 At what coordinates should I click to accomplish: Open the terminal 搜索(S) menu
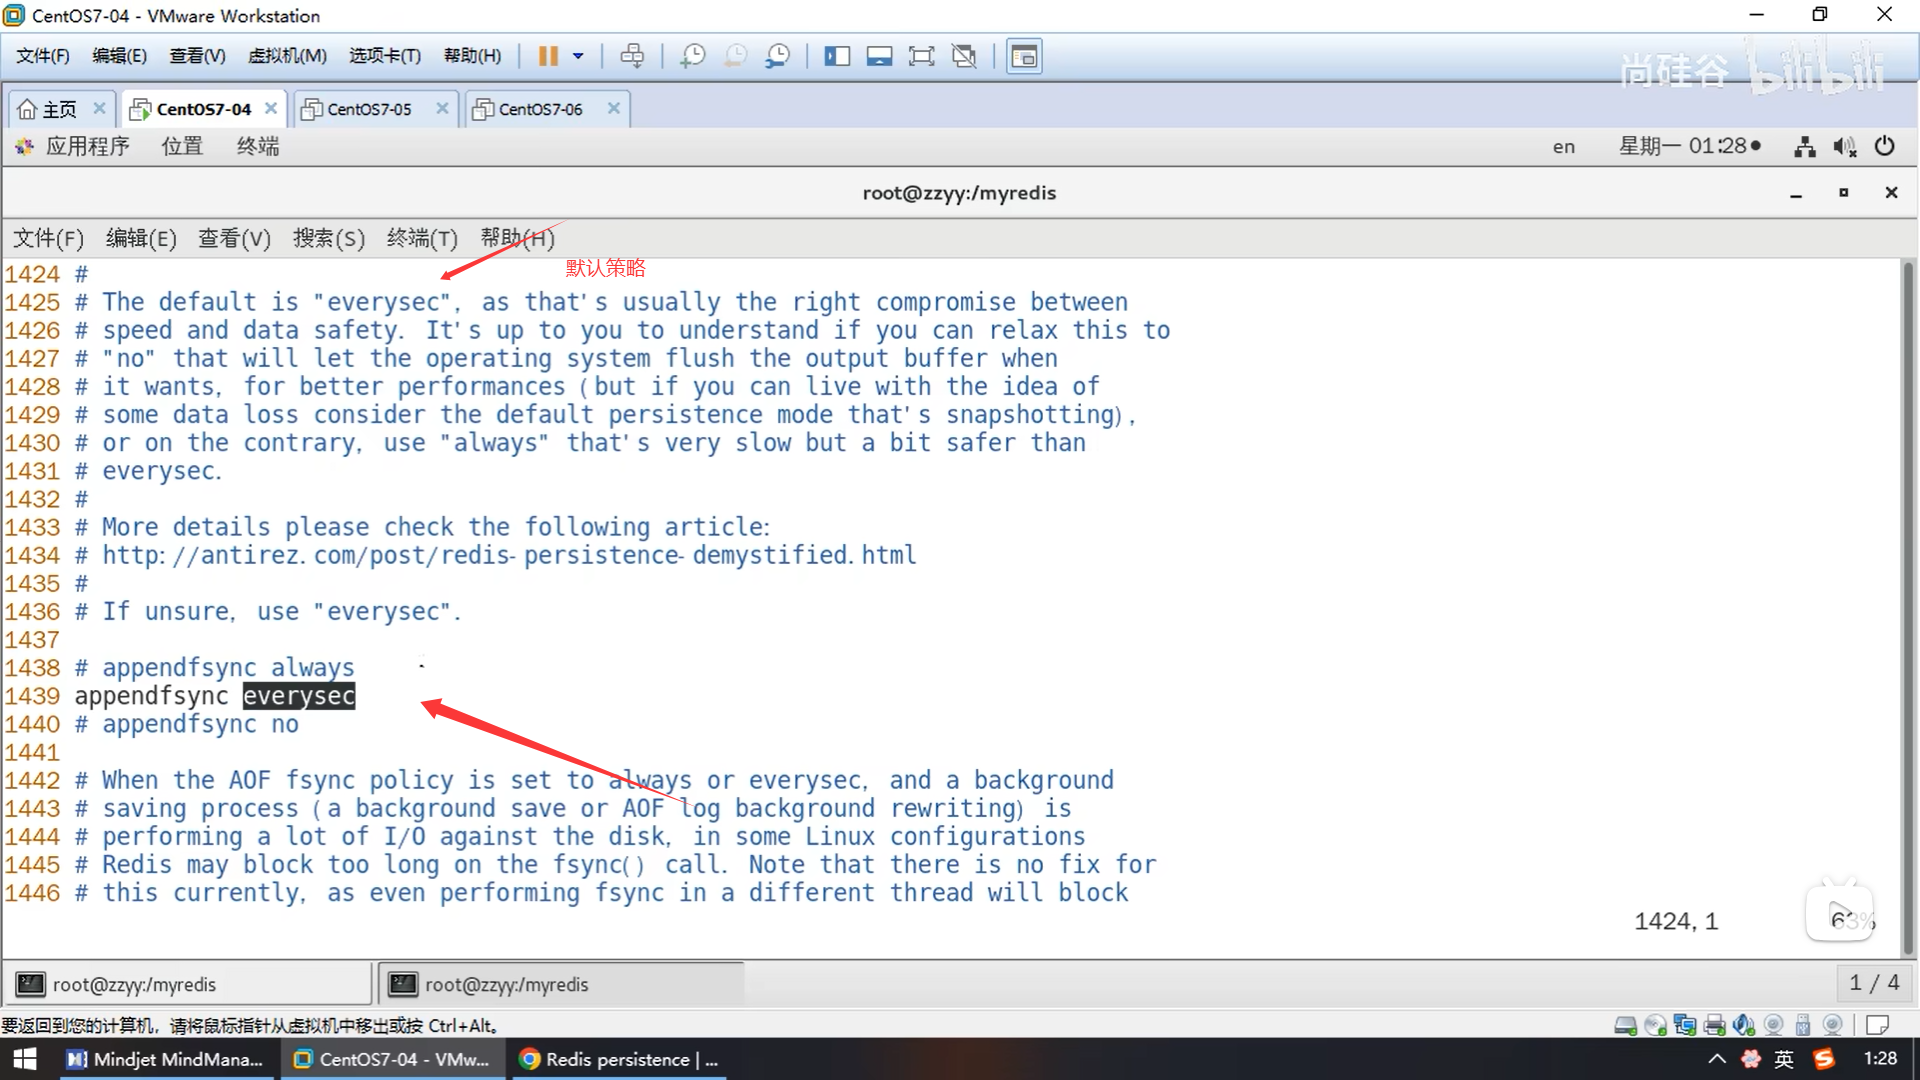pos(328,238)
